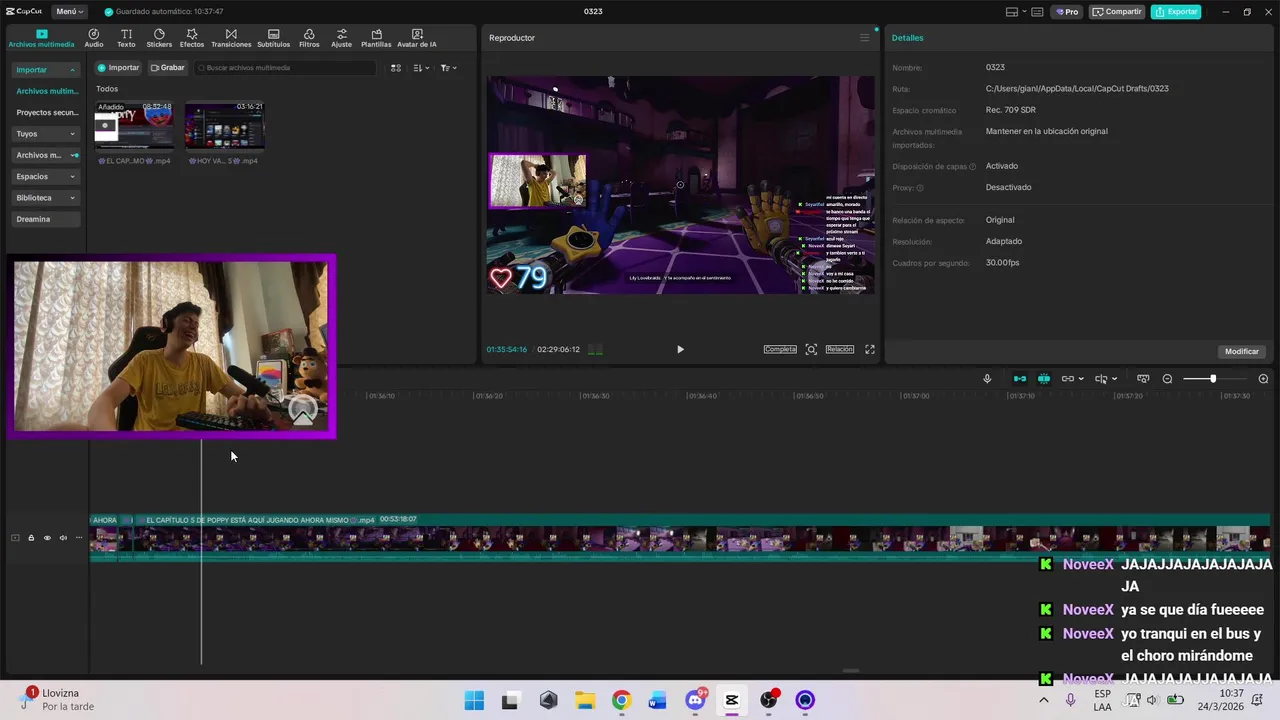Click the Grabar button
The image size is (1280, 720).
(x=168, y=68)
